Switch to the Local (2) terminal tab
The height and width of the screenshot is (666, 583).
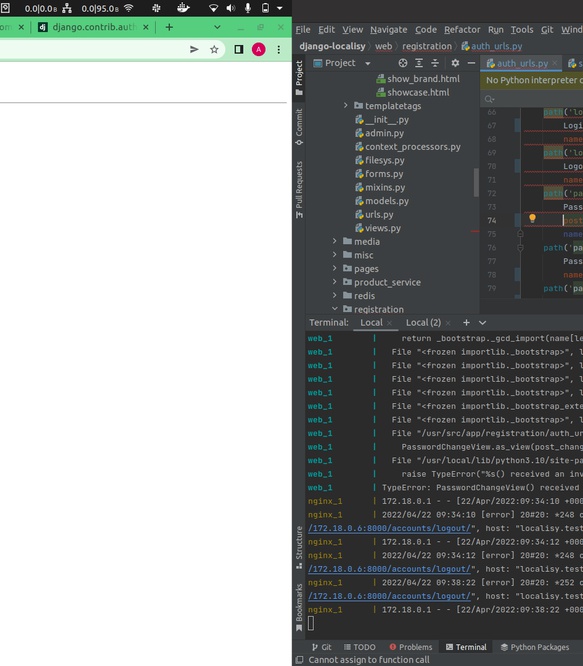point(423,323)
